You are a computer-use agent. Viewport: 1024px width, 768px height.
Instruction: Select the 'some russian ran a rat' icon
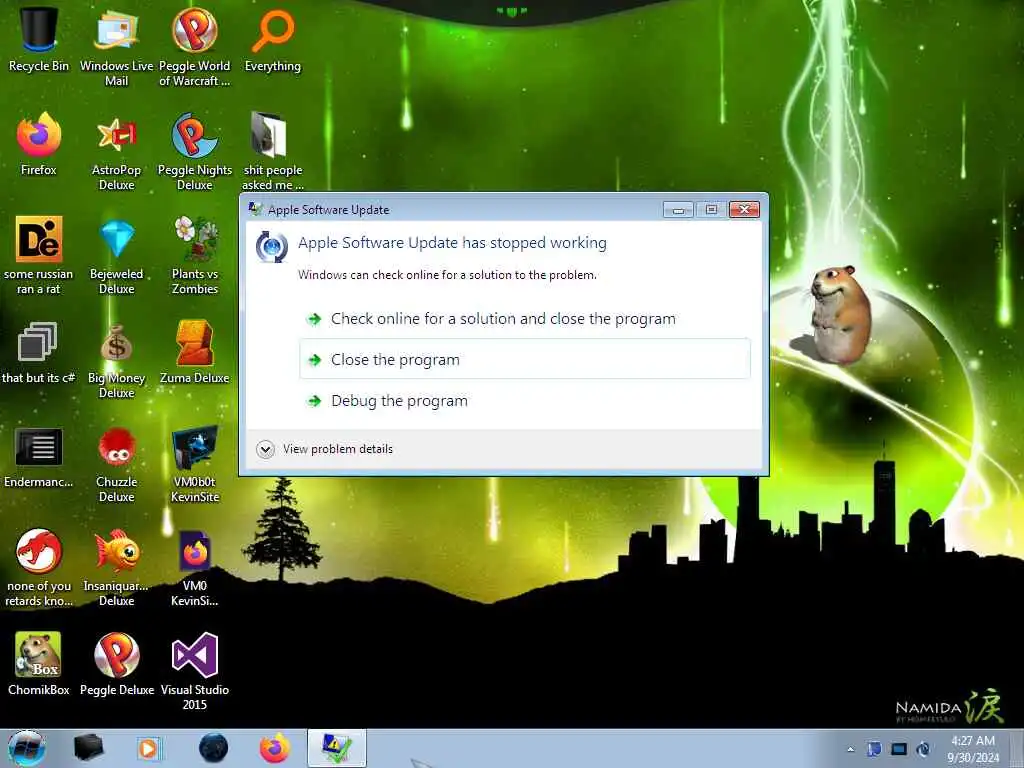[39, 255]
